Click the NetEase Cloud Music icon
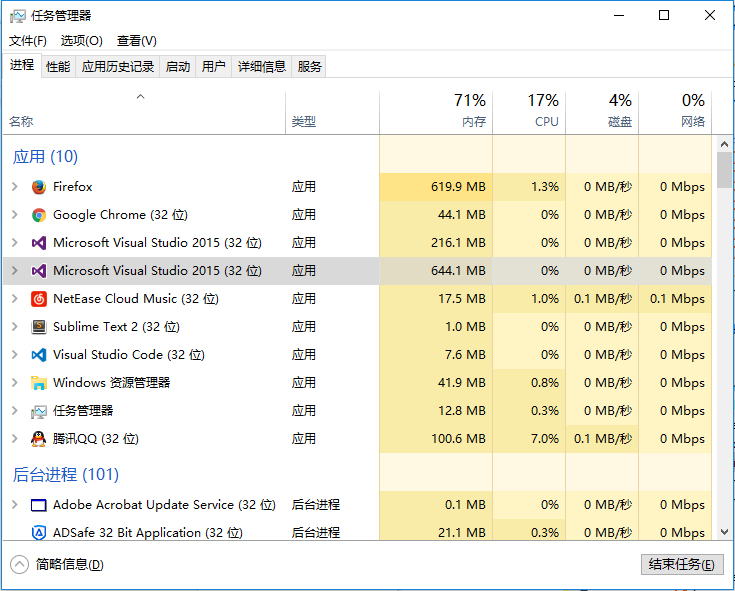Screen dimensions: 735x591 [x=38, y=299]
